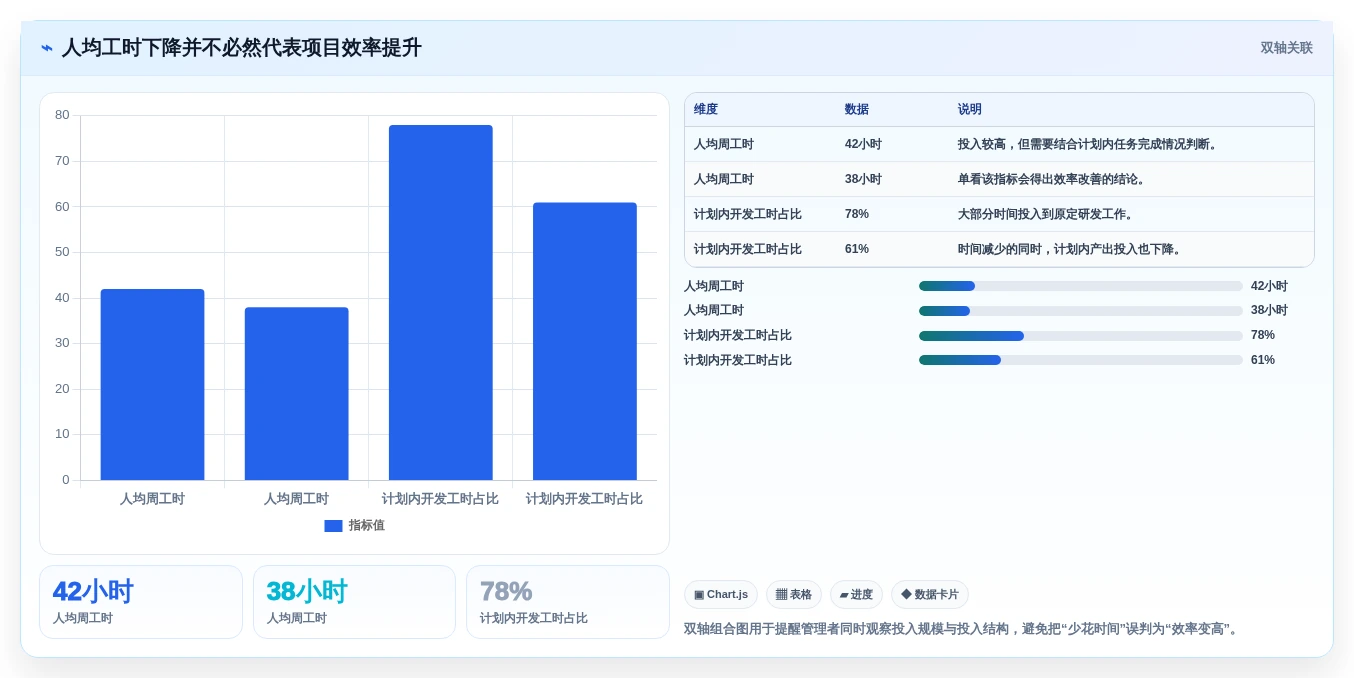Click the description 投入较高，但需要结合计划内任务完成情况判断。
Screen dimensions: 1354x678
point(1090,144)
